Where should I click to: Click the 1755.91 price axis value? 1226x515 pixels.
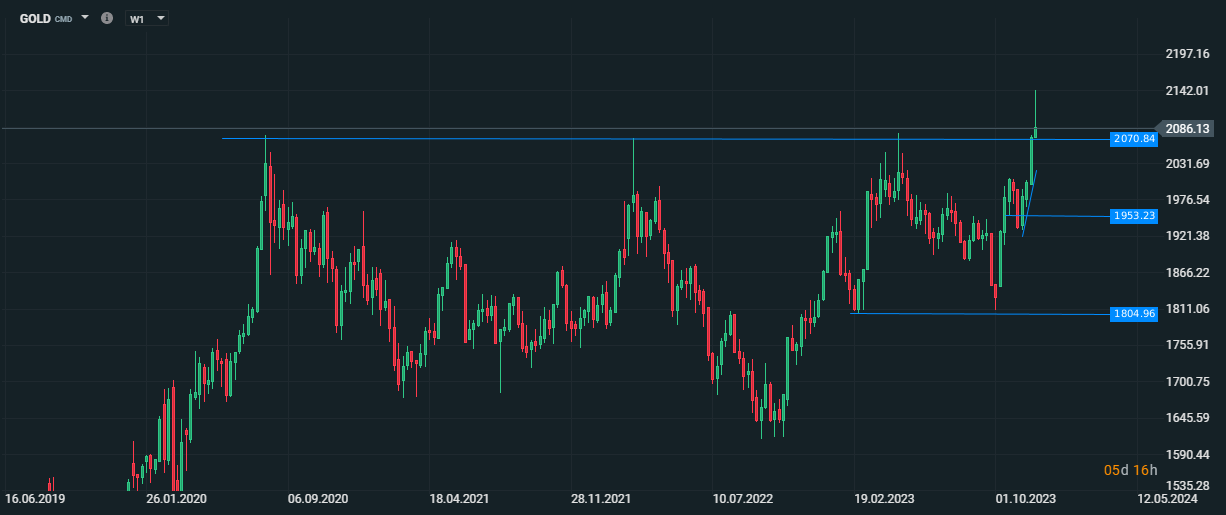[x=1188, y=345]
